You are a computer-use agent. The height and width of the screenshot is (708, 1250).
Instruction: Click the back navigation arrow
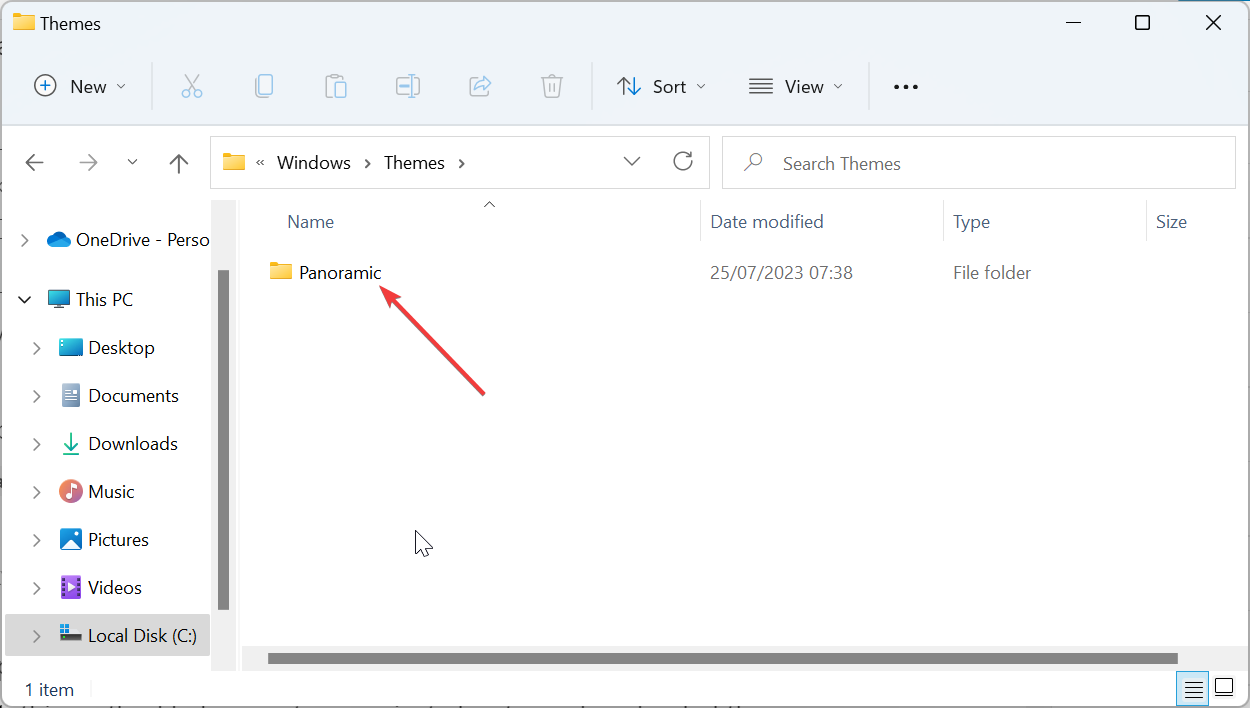[x=34, y=162]
